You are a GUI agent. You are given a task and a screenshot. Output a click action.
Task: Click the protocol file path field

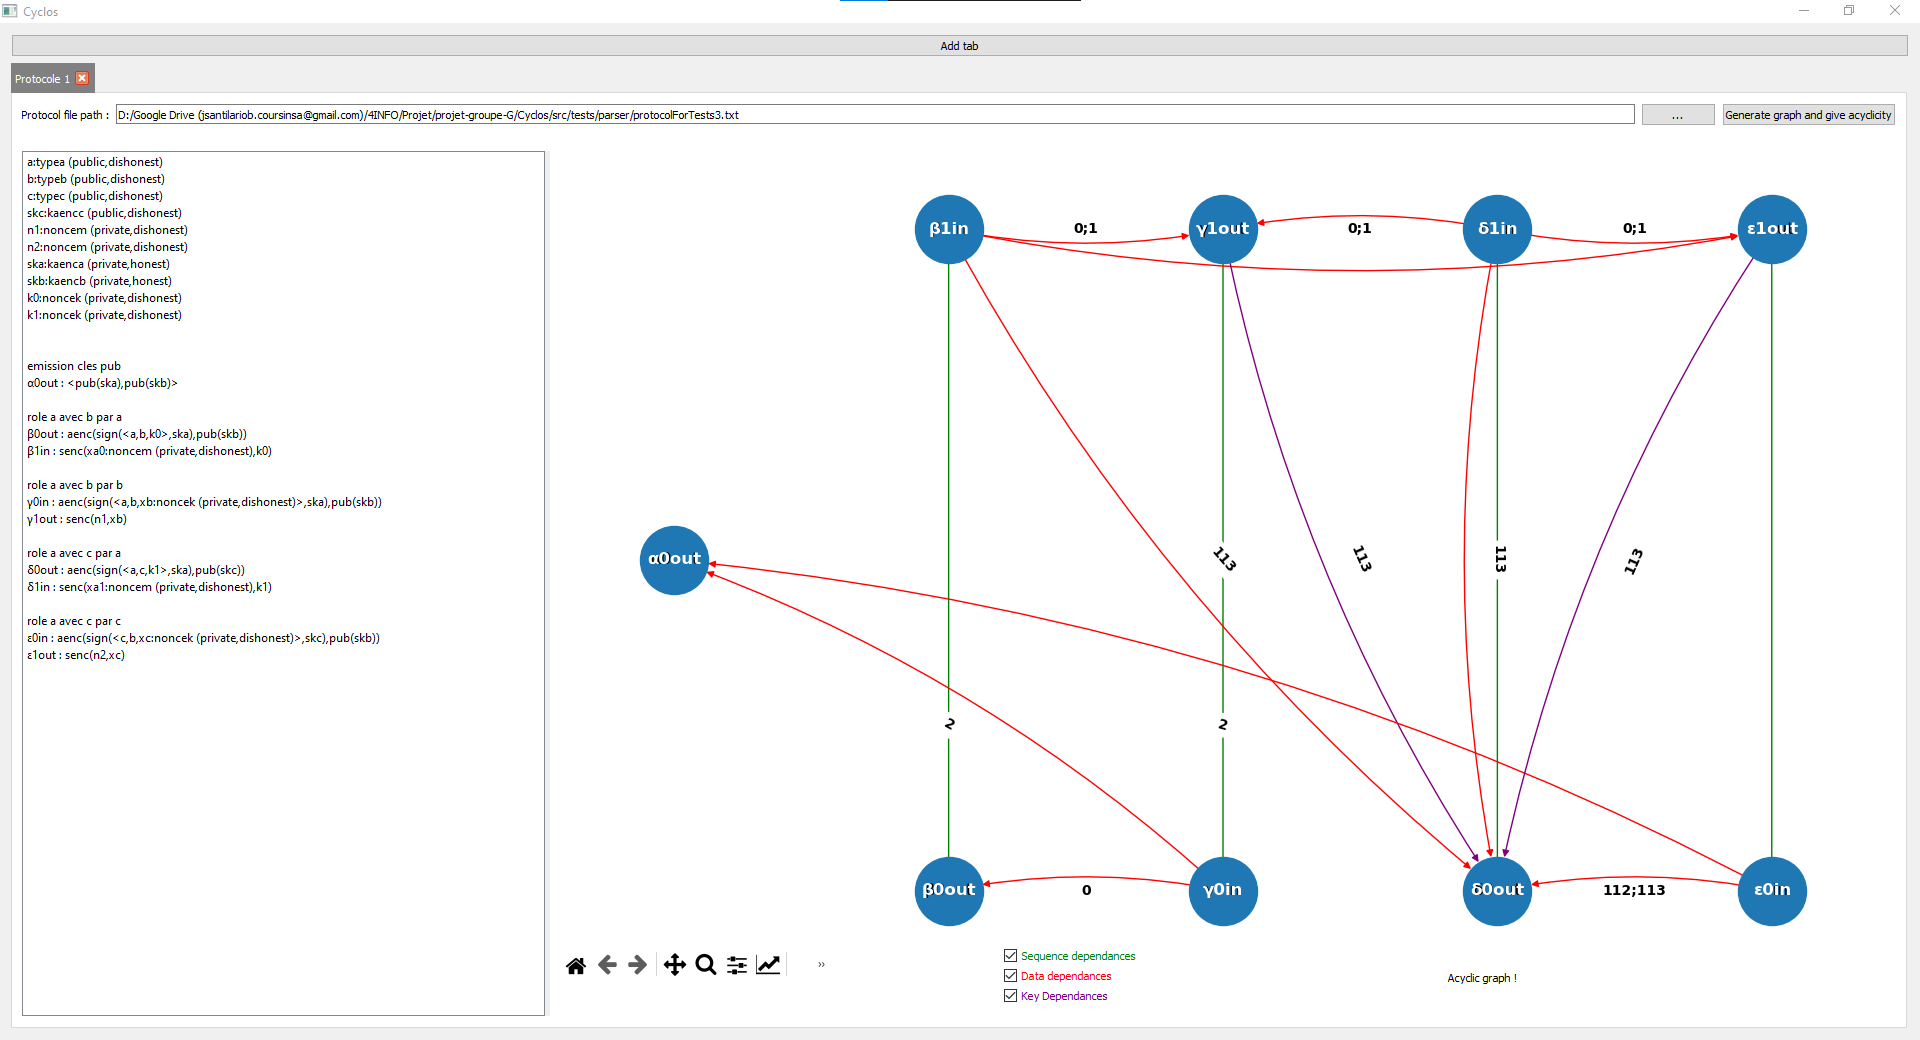(x=875, y=115)
